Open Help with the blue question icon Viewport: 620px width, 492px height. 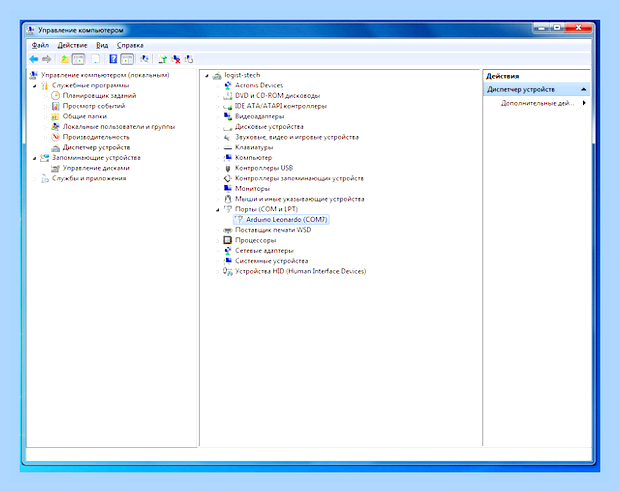[113, 59]
